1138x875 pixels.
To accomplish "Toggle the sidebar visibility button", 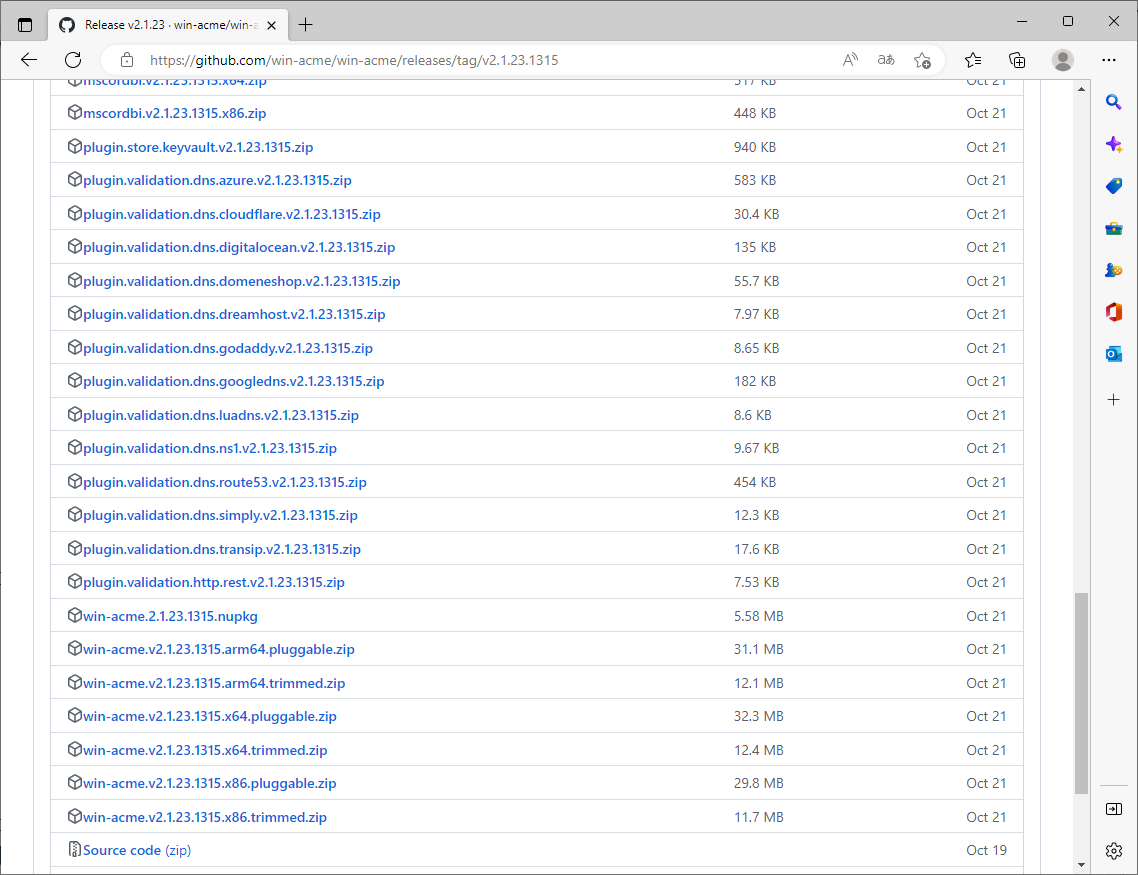I will pos(1114,809).
